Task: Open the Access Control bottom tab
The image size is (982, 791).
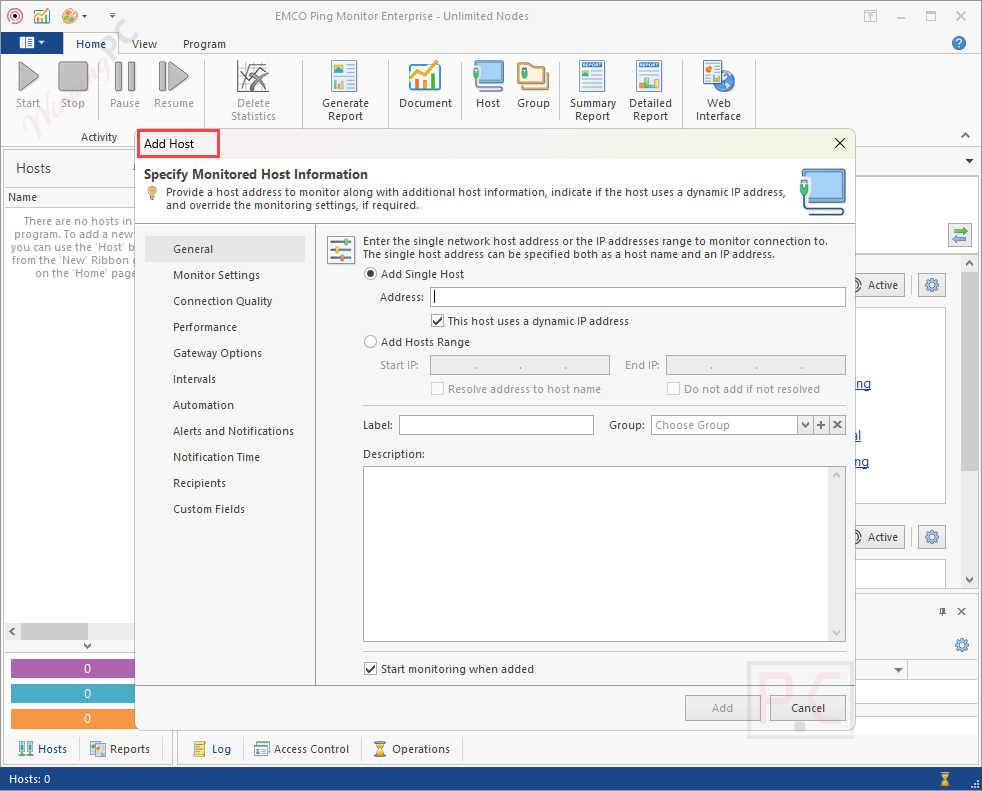Action: tap(302, 749)
